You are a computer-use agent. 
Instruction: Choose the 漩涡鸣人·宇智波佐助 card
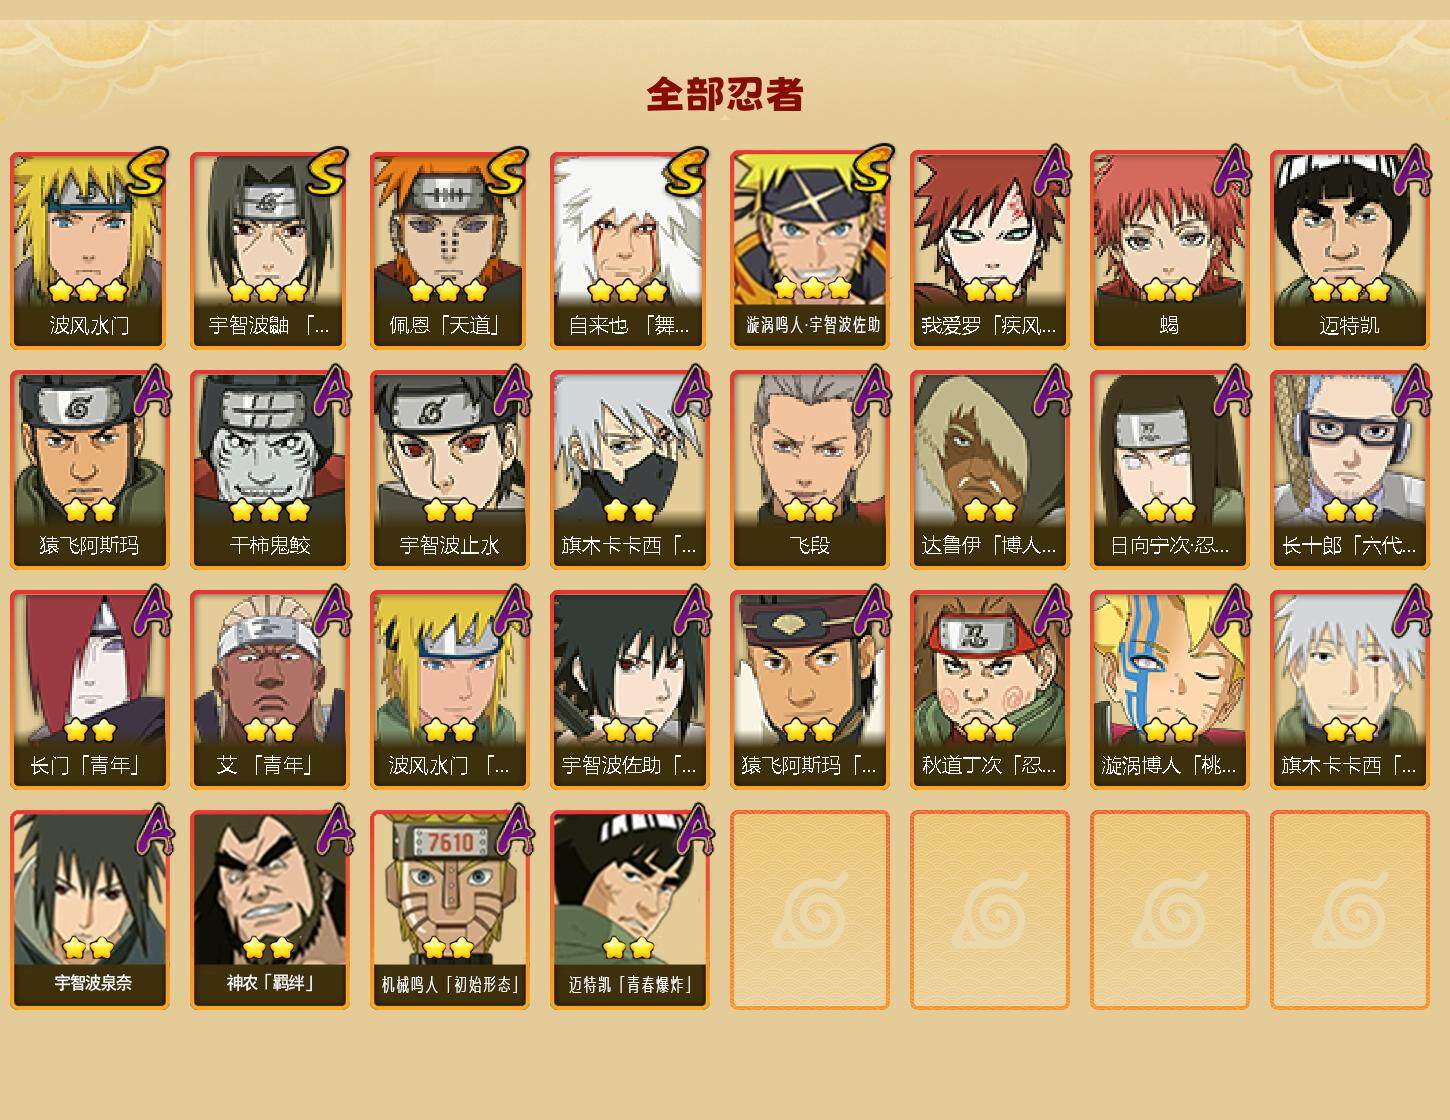tap(810, 250)
